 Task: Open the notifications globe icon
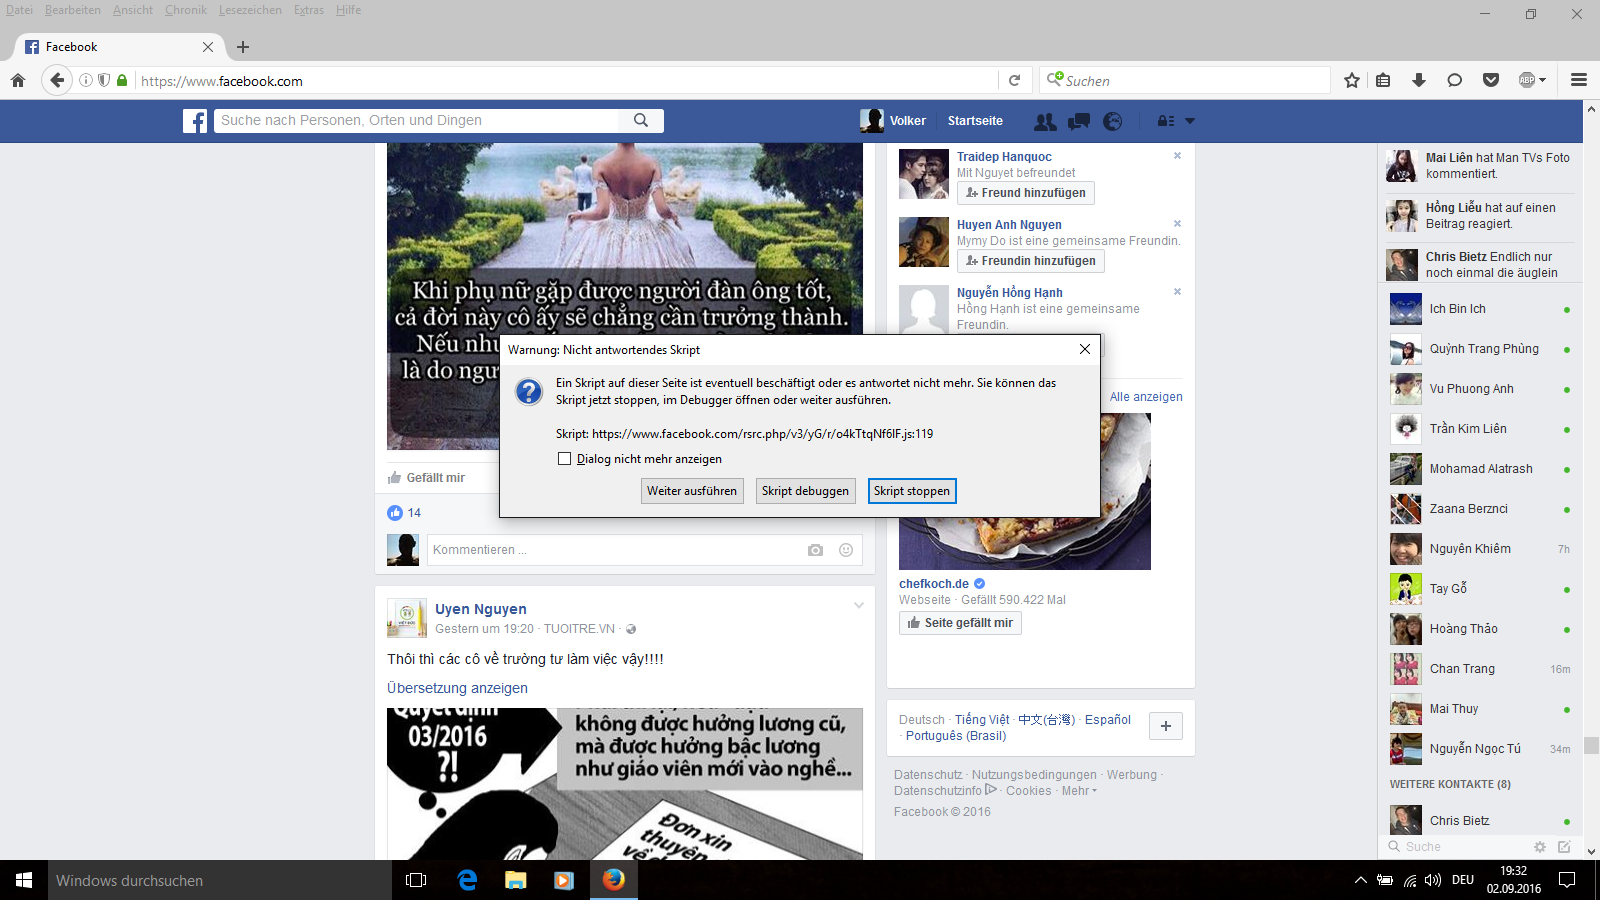1112,121
